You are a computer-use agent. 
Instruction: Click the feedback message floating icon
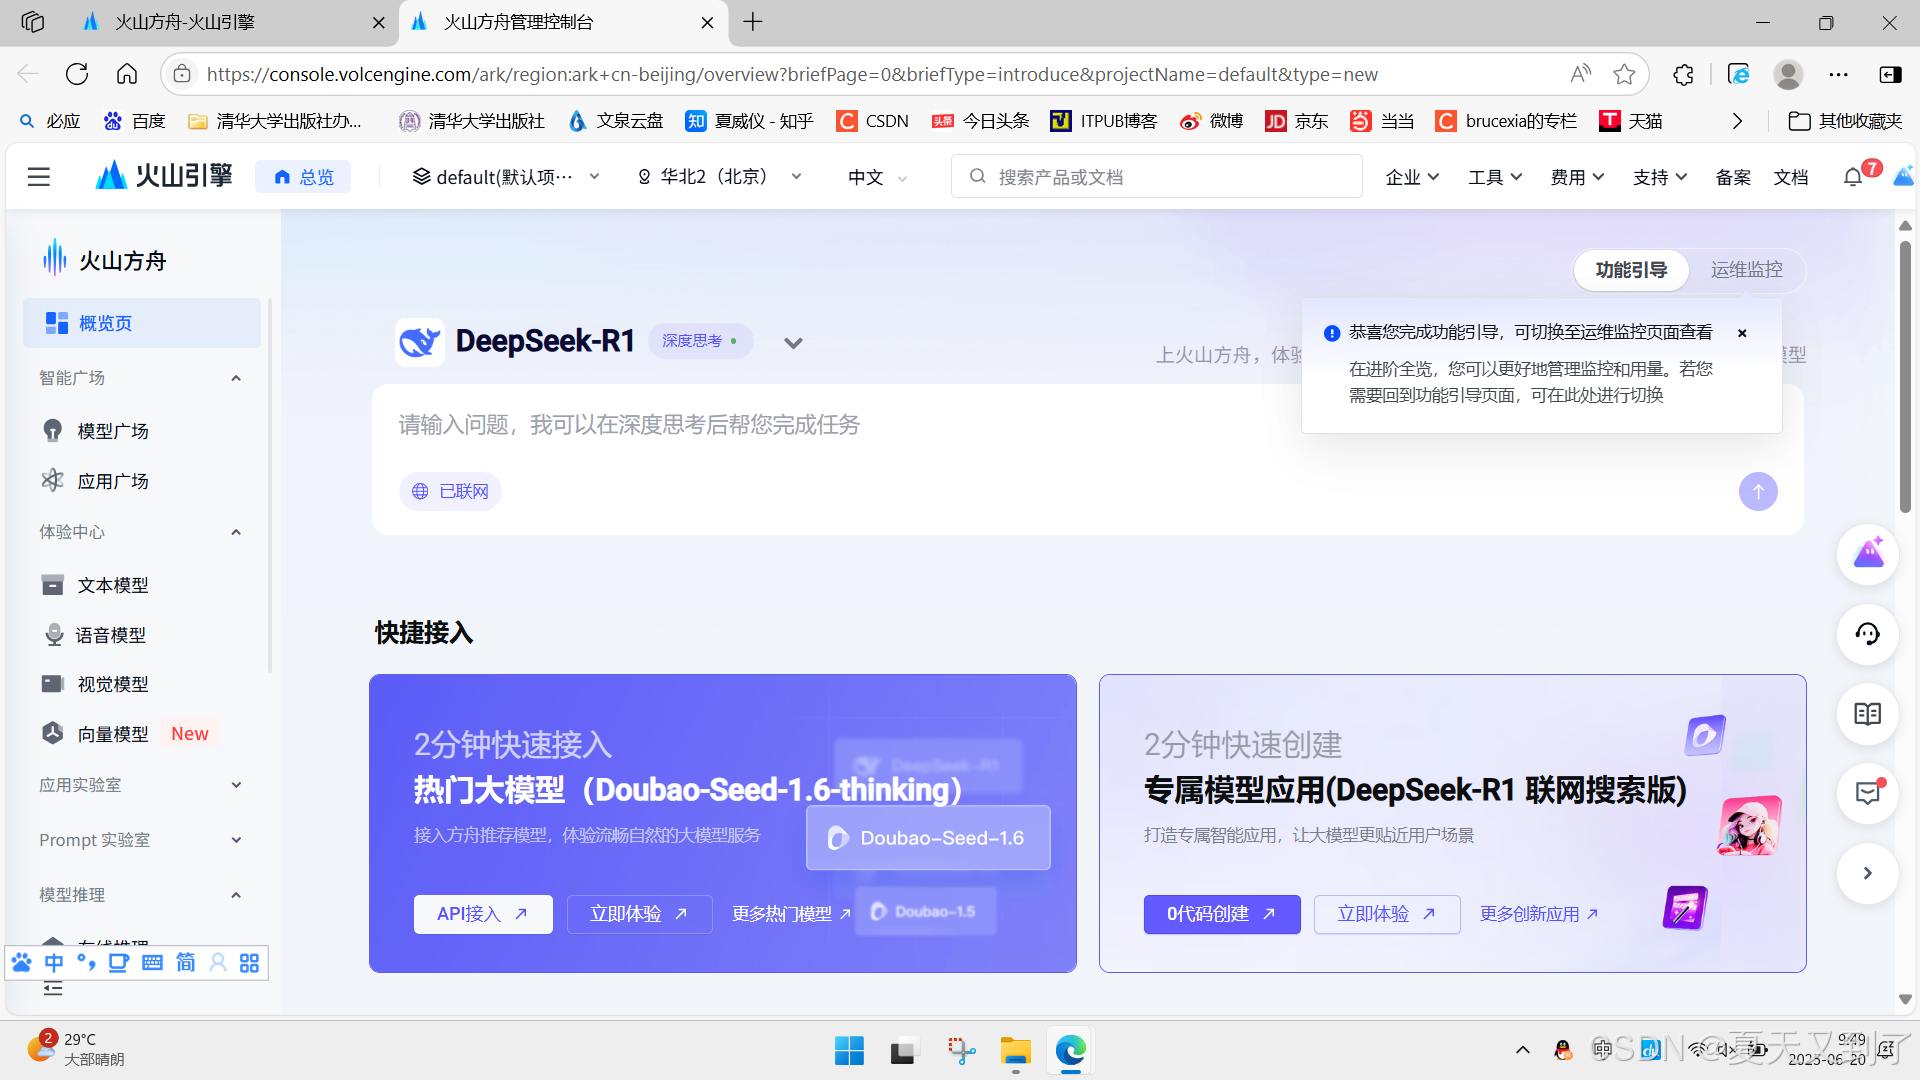(x=1867, y=793)
